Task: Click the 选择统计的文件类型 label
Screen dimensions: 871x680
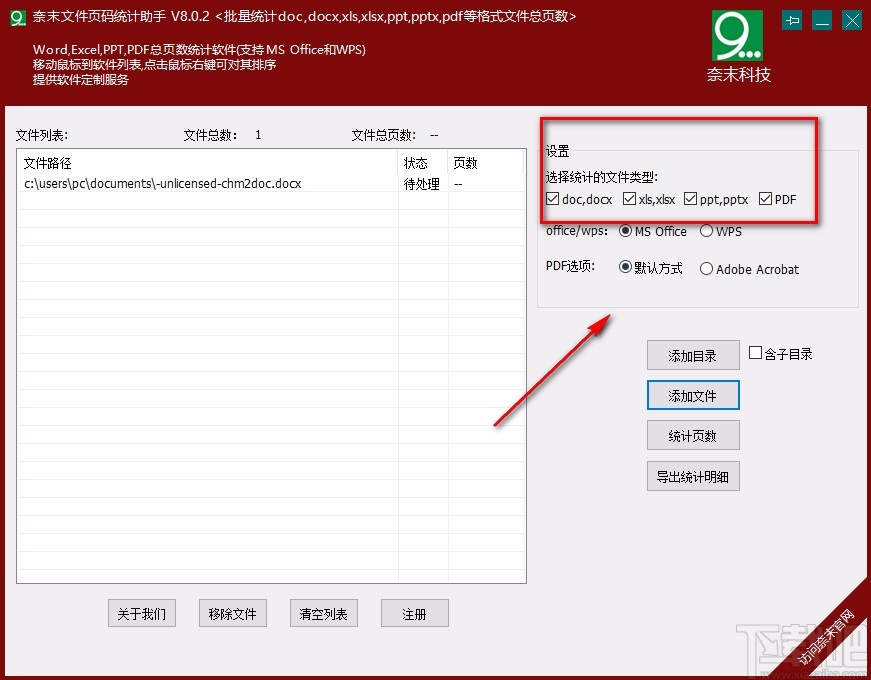Action: 602,177
